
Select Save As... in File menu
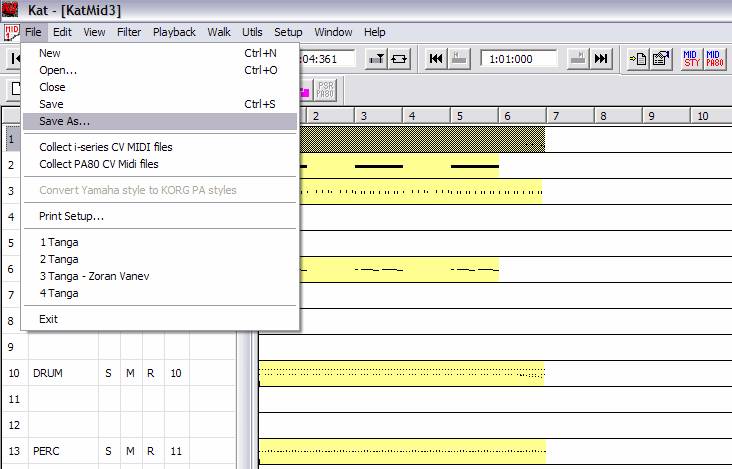click(160, 121)
